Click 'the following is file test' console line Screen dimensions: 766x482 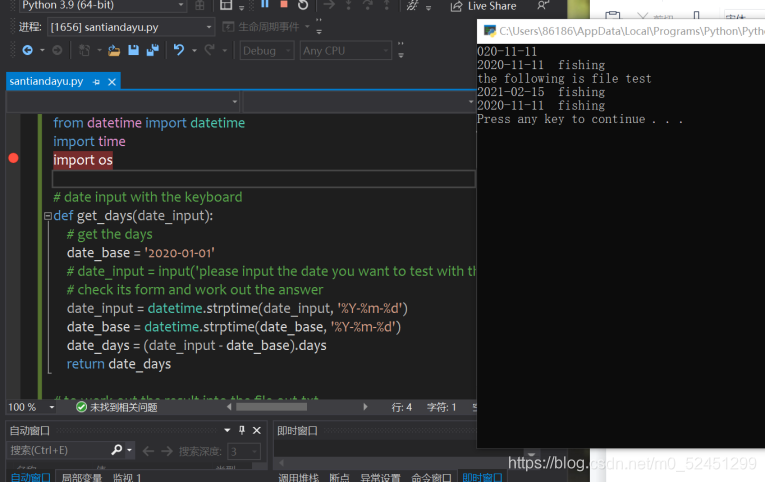[x=564, y=79]
